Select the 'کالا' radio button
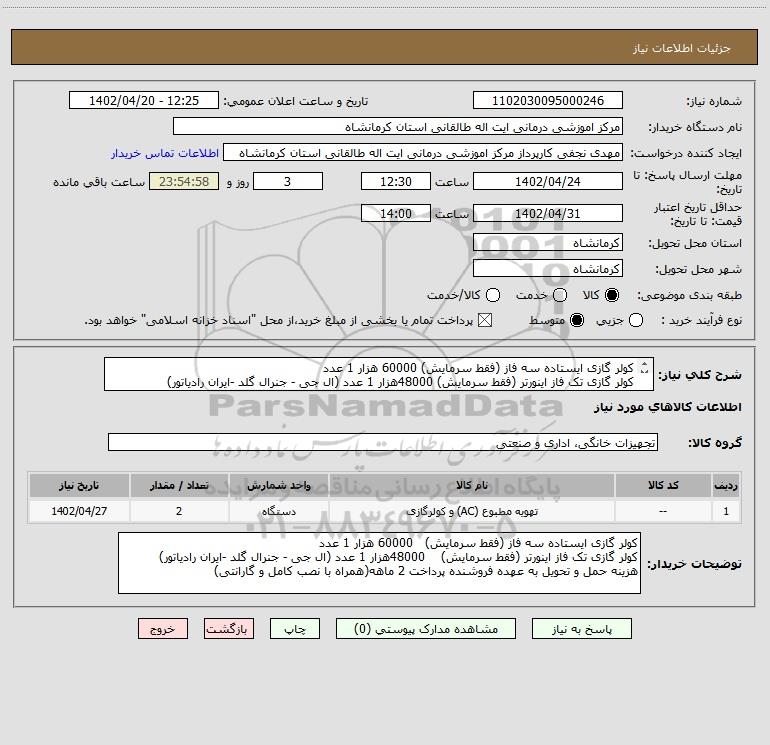 [x=612, y=295]
